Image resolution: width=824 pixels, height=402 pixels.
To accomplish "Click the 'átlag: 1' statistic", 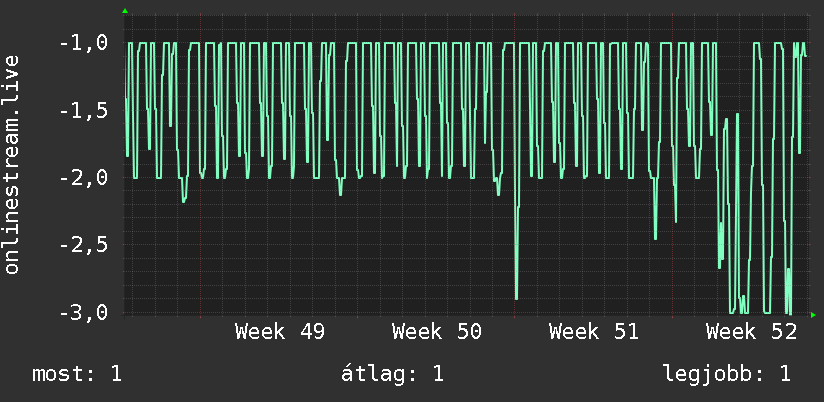I will pyautogui.click(x=392, y=374).
